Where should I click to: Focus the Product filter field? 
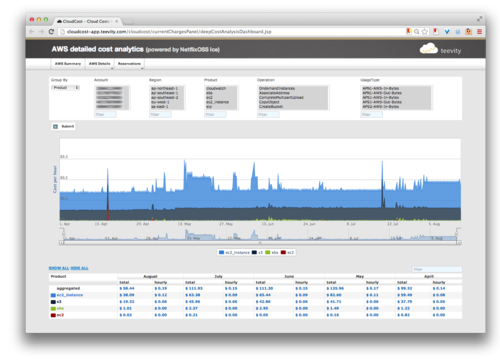coord(215,114)
